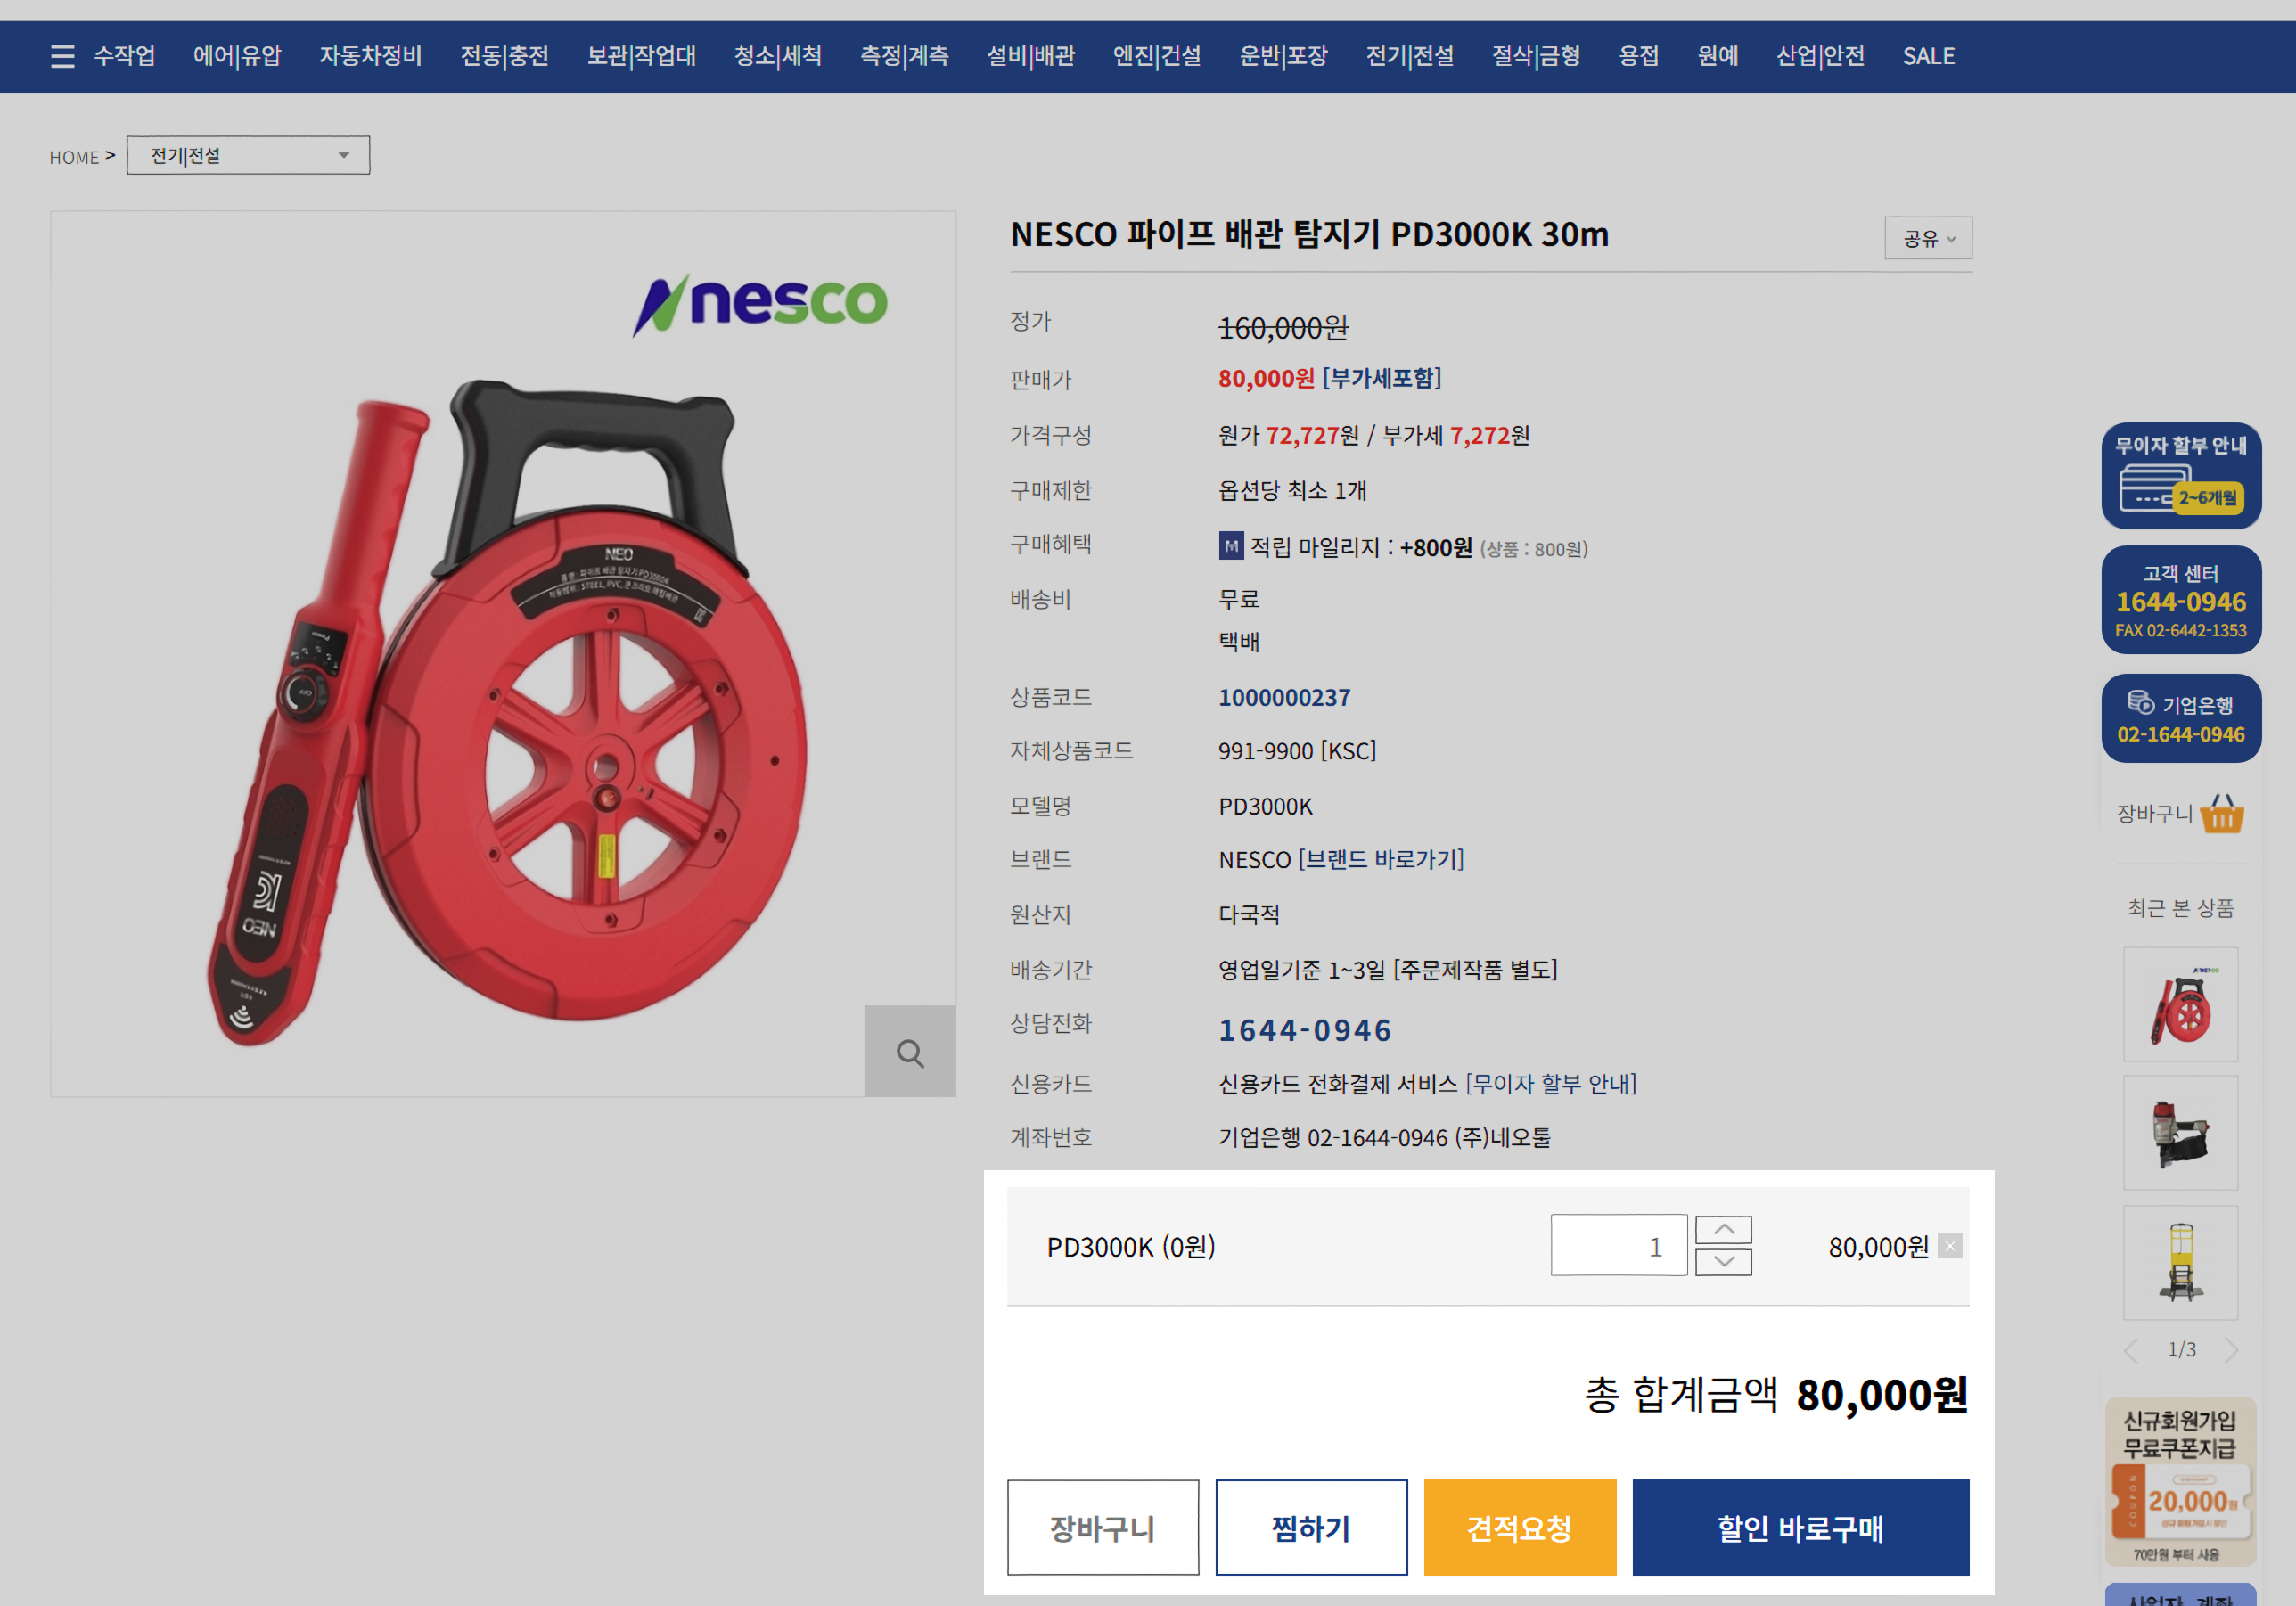The image size is (2296, 1606).
Task: Open the 엔진|건설 category
Action: tap(1157, 56)
